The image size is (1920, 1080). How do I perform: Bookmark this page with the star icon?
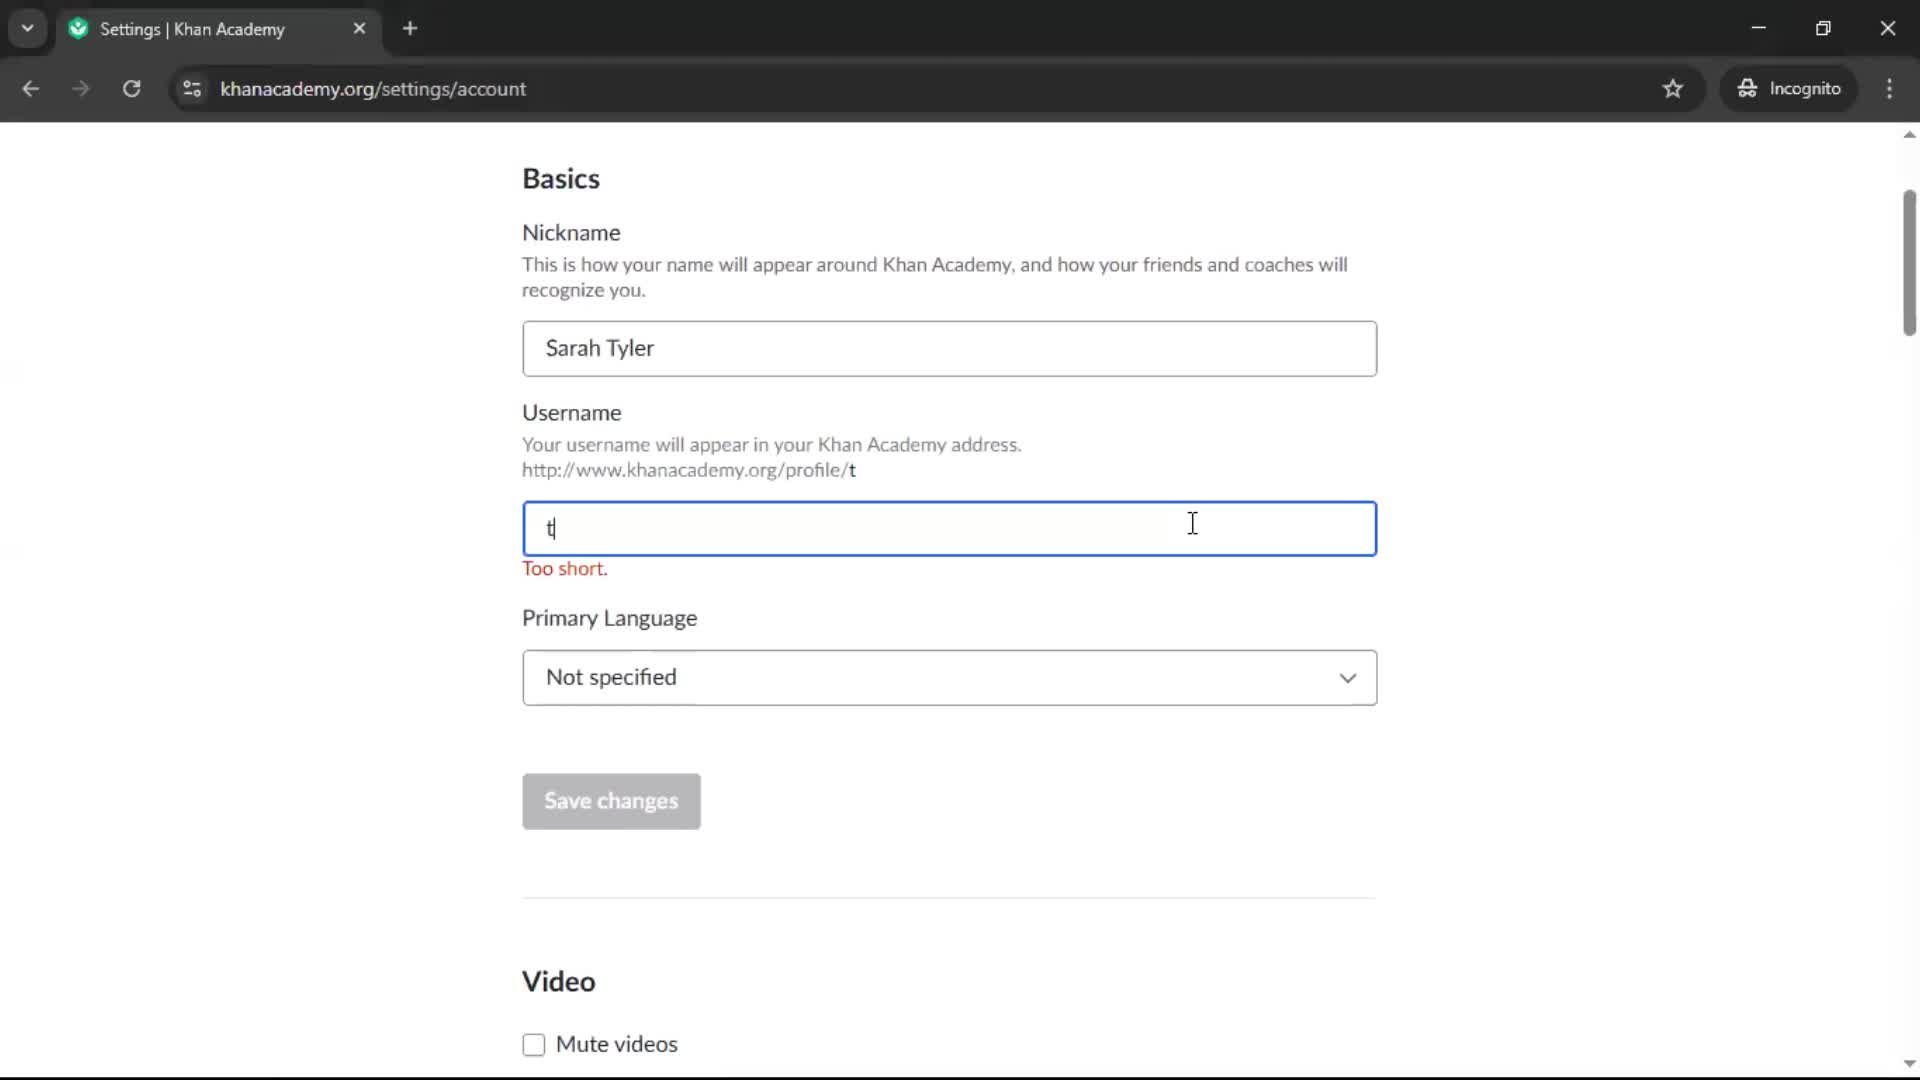1673,89
